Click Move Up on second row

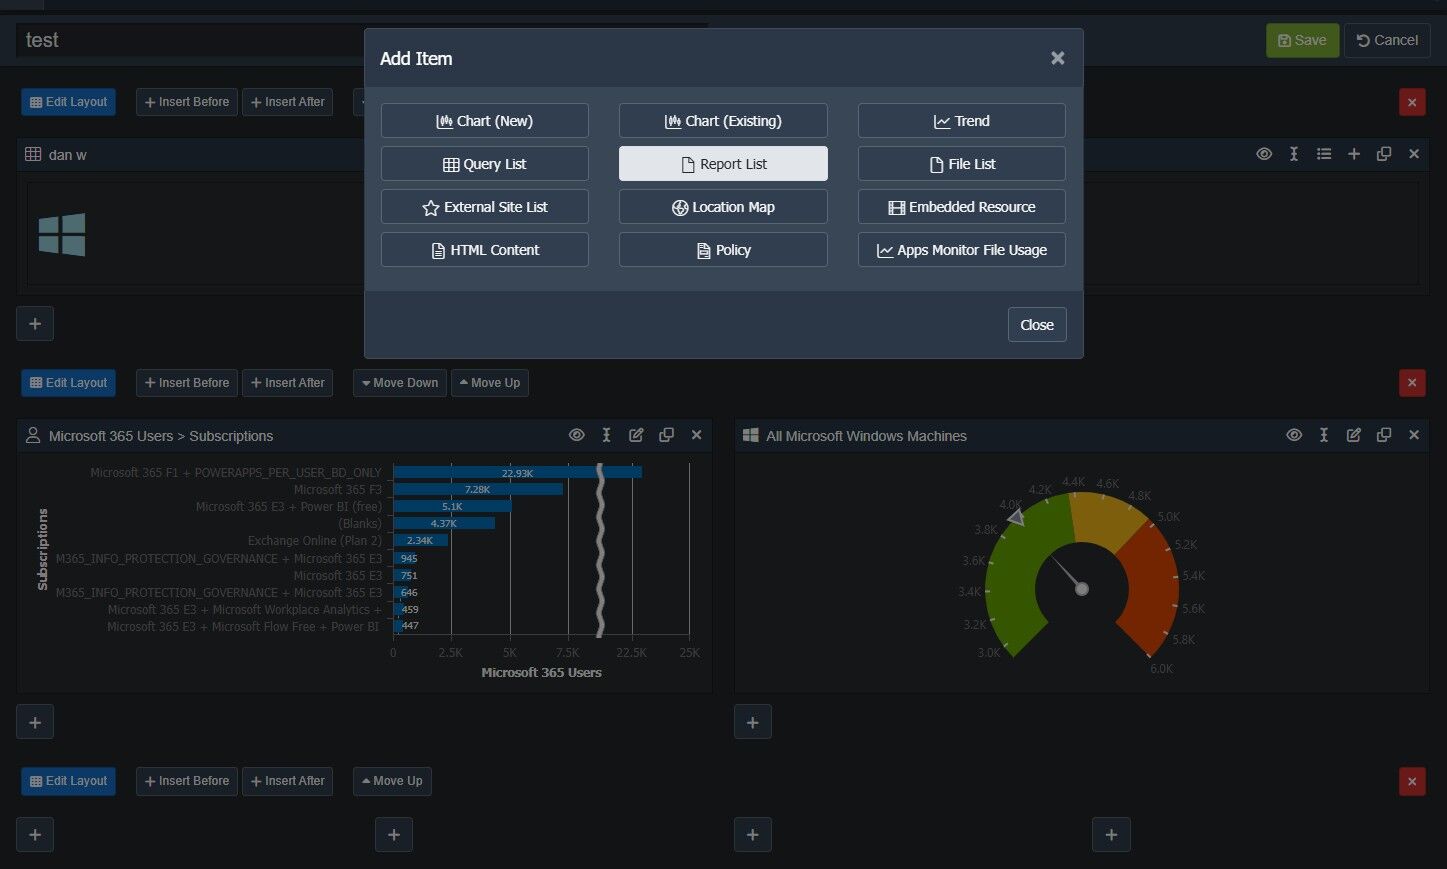pos(490,383)
